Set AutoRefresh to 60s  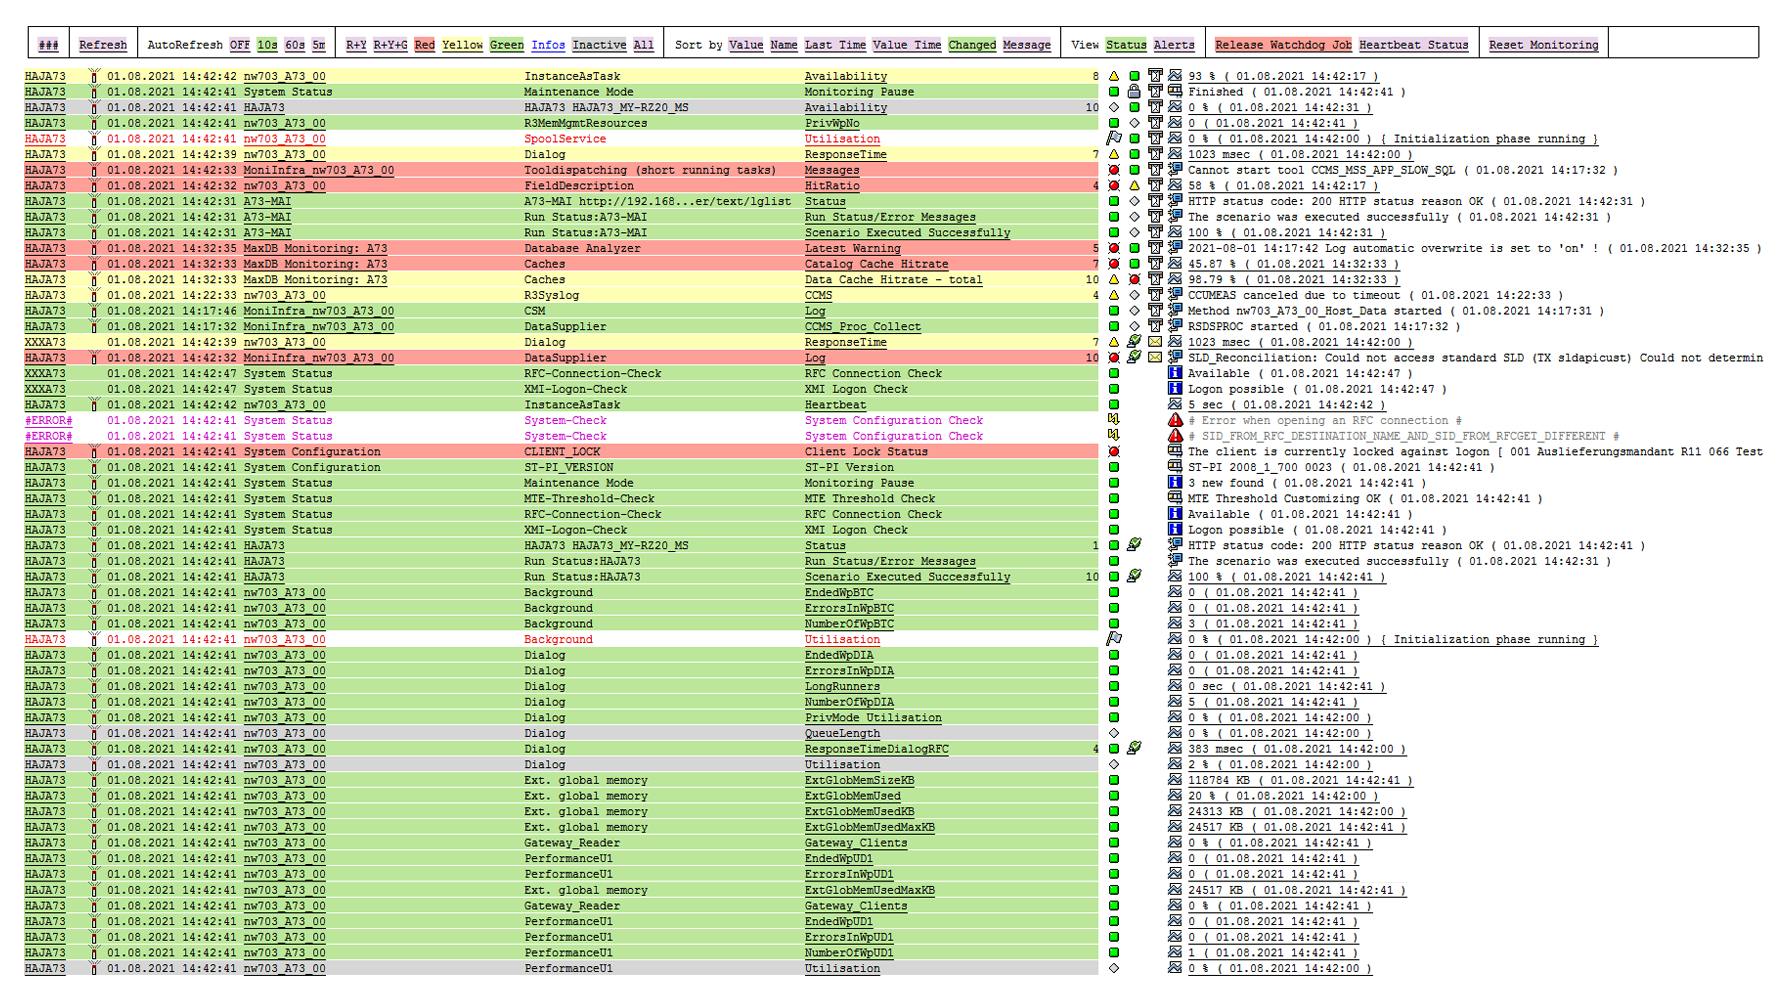(x=295, y=45)
